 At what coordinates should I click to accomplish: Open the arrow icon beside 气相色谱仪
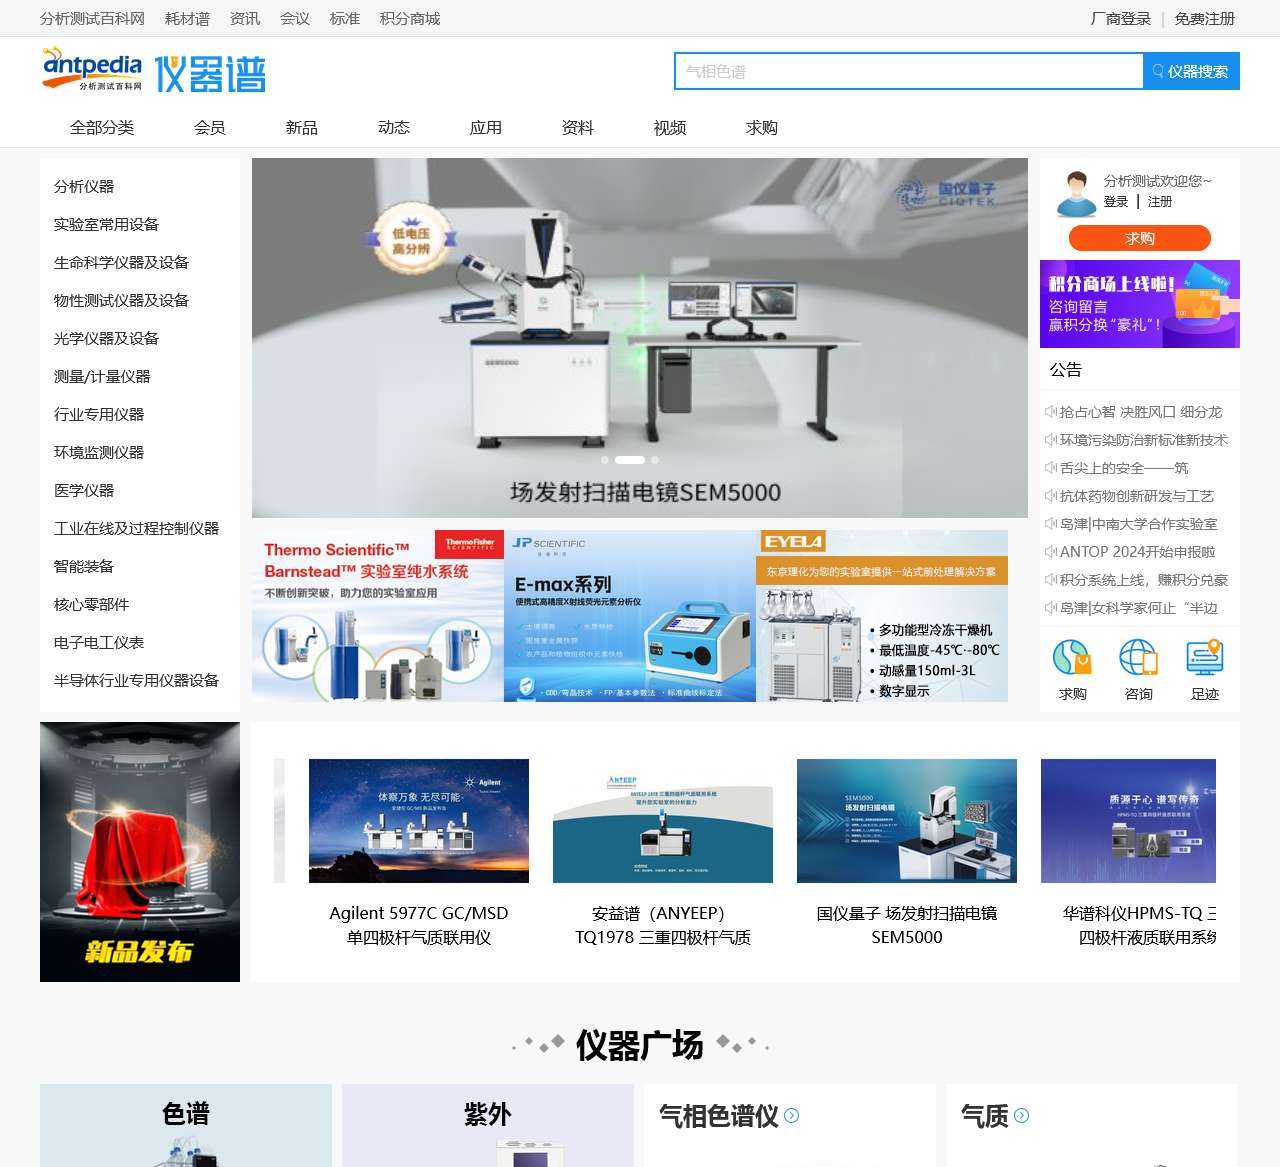pyautogui.click(x=792, y=1116)
